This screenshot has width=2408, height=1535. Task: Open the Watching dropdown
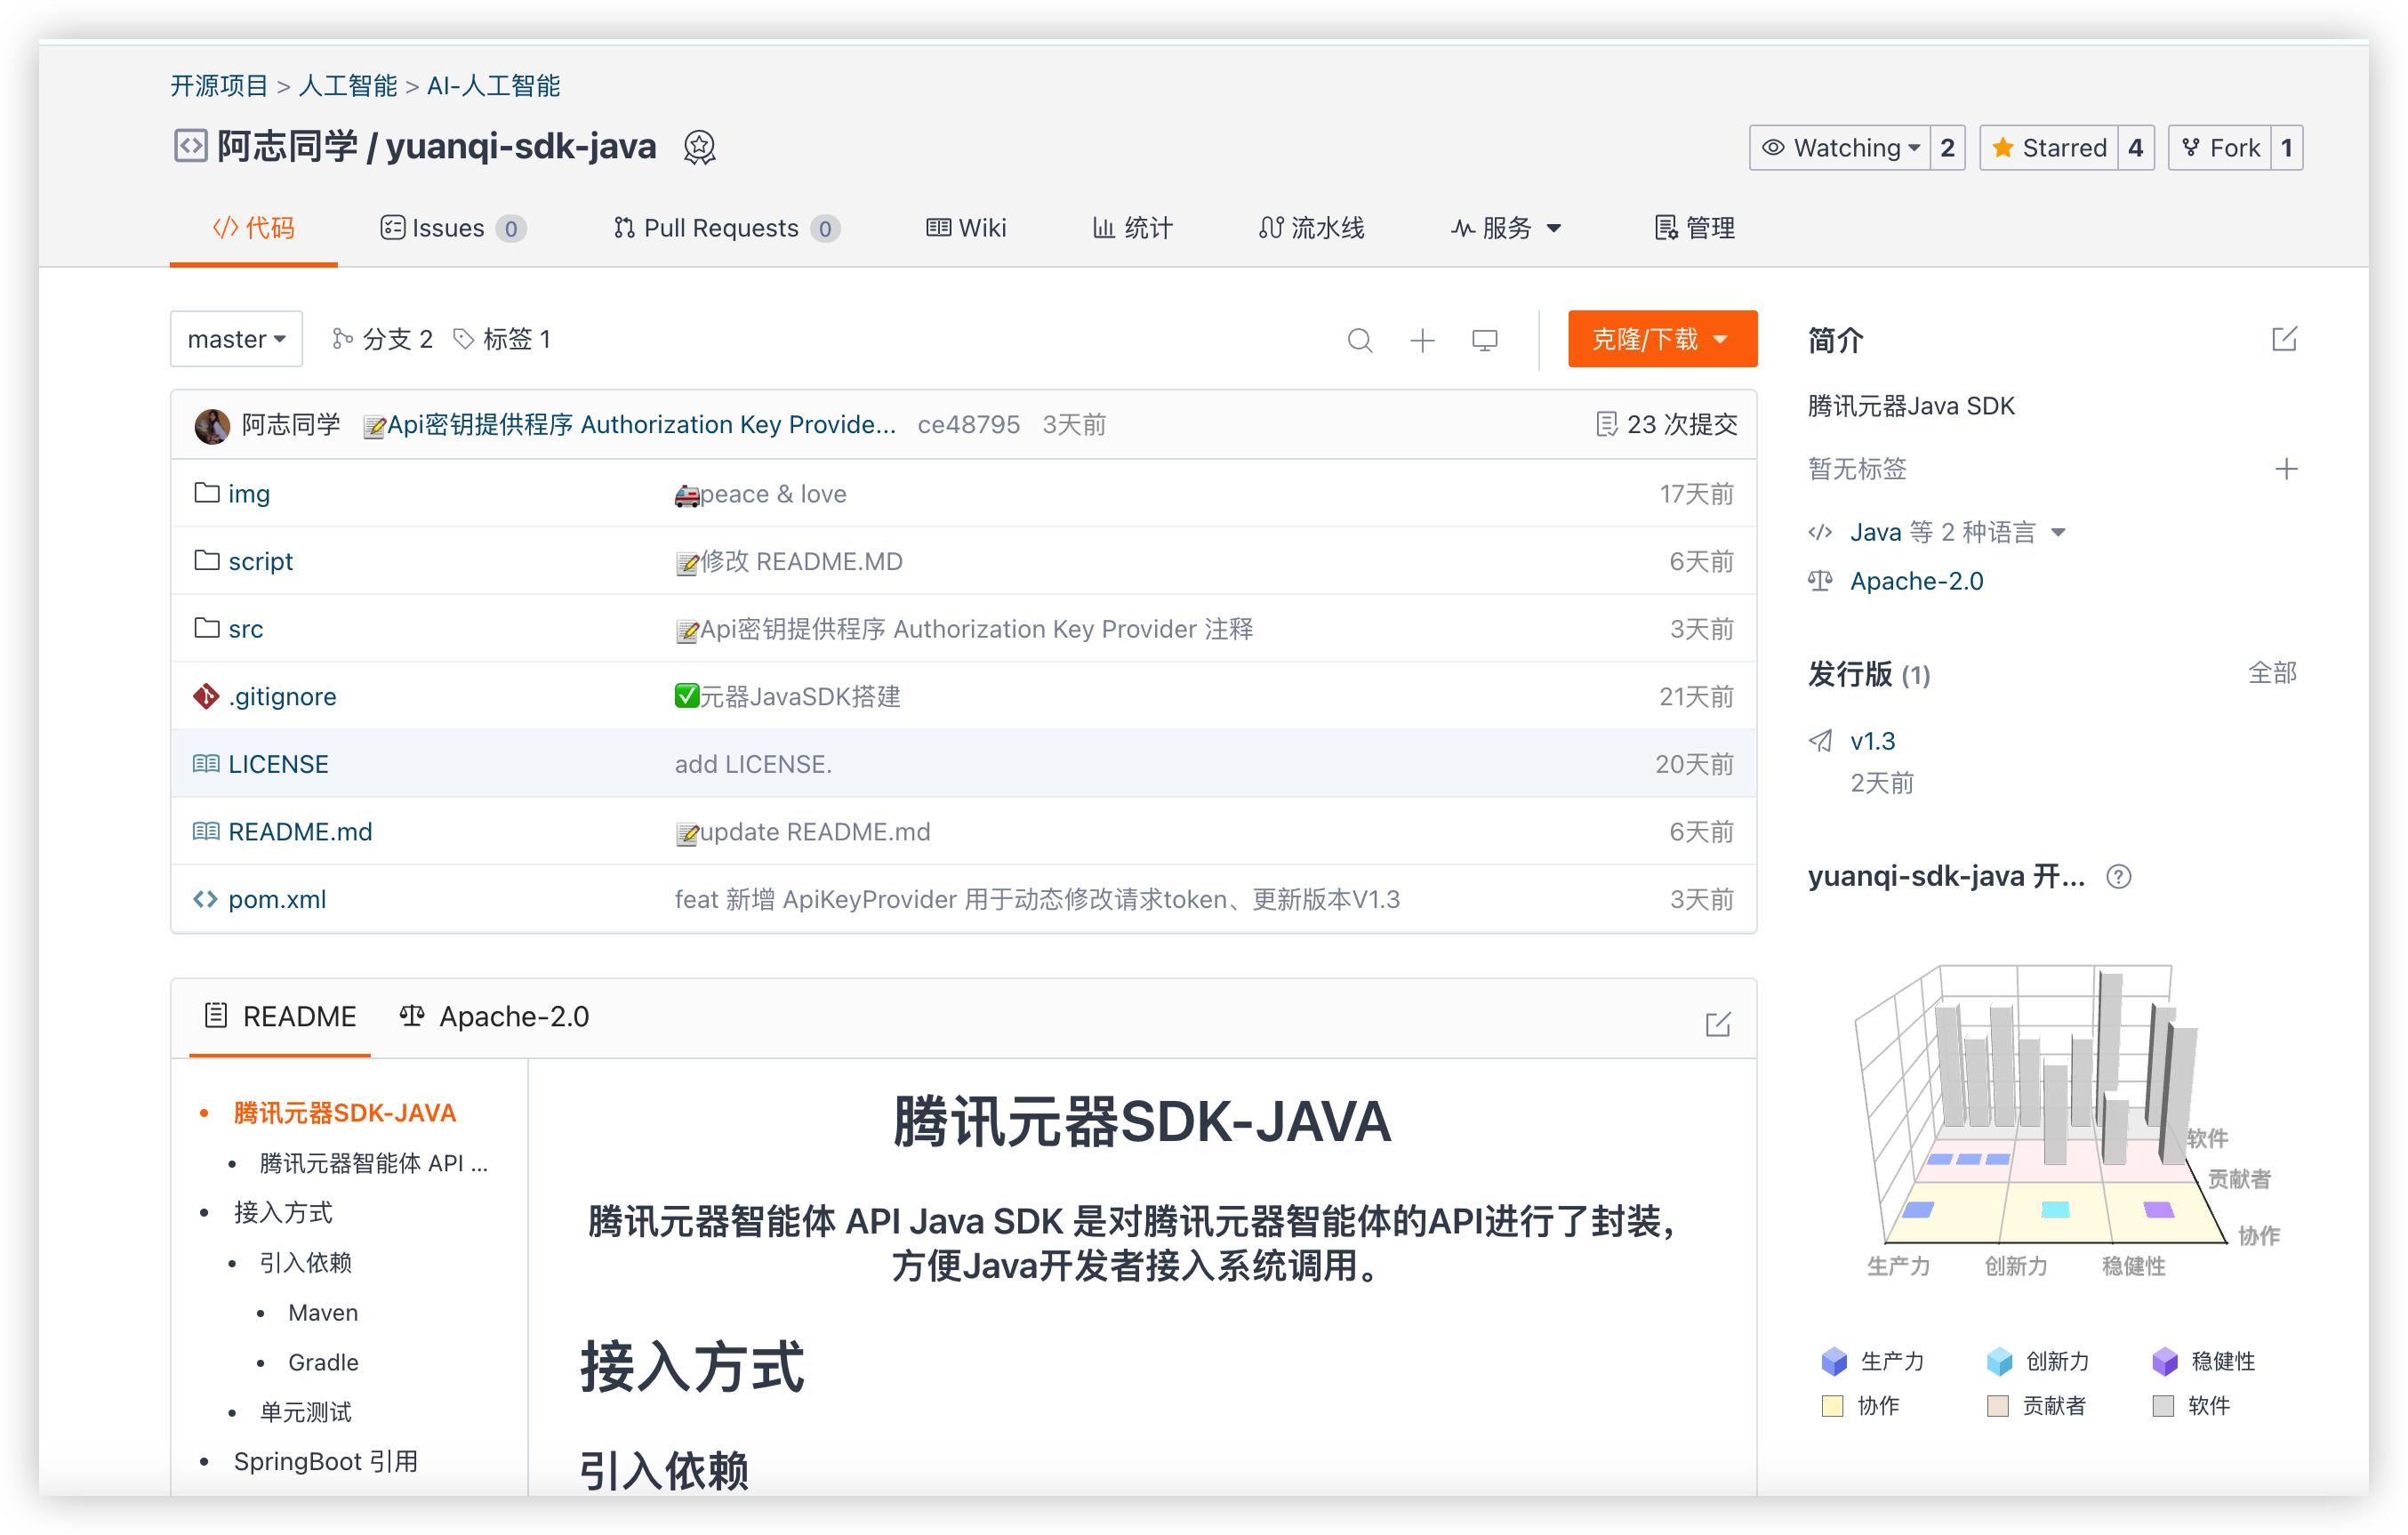tap(1840, 148)
